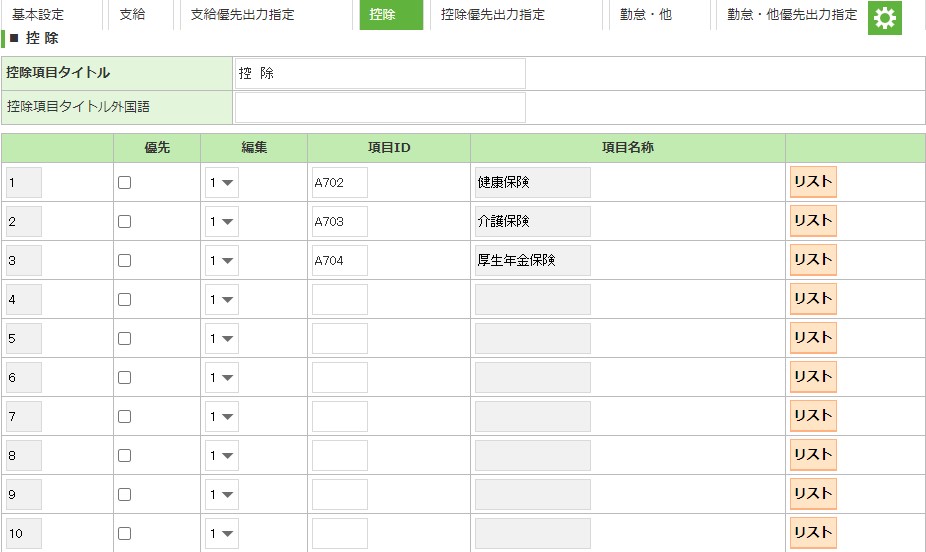Click the リスト button for 介護保険

tap(812, 221)
